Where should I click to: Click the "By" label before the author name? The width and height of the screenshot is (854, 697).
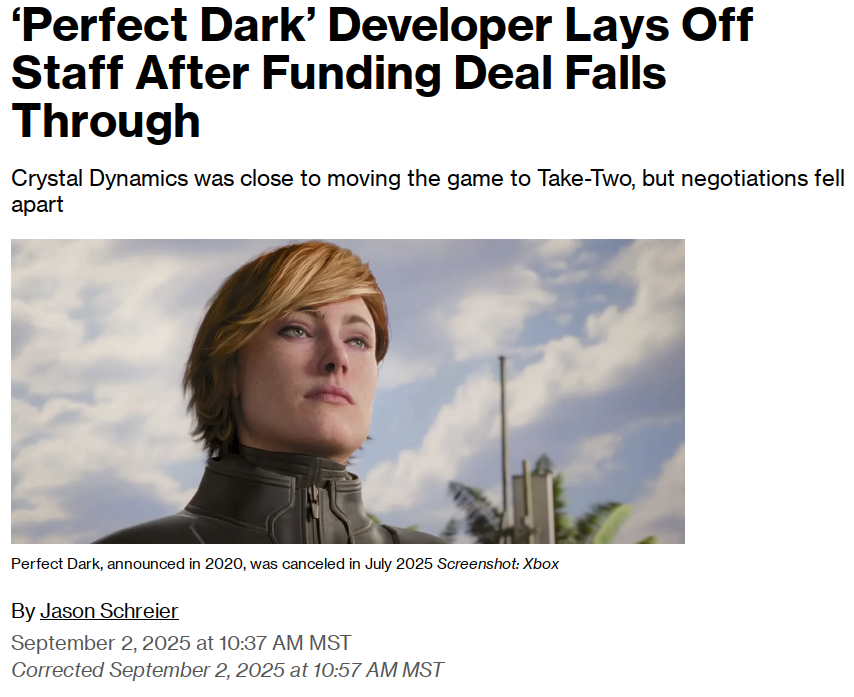[23, 611]
